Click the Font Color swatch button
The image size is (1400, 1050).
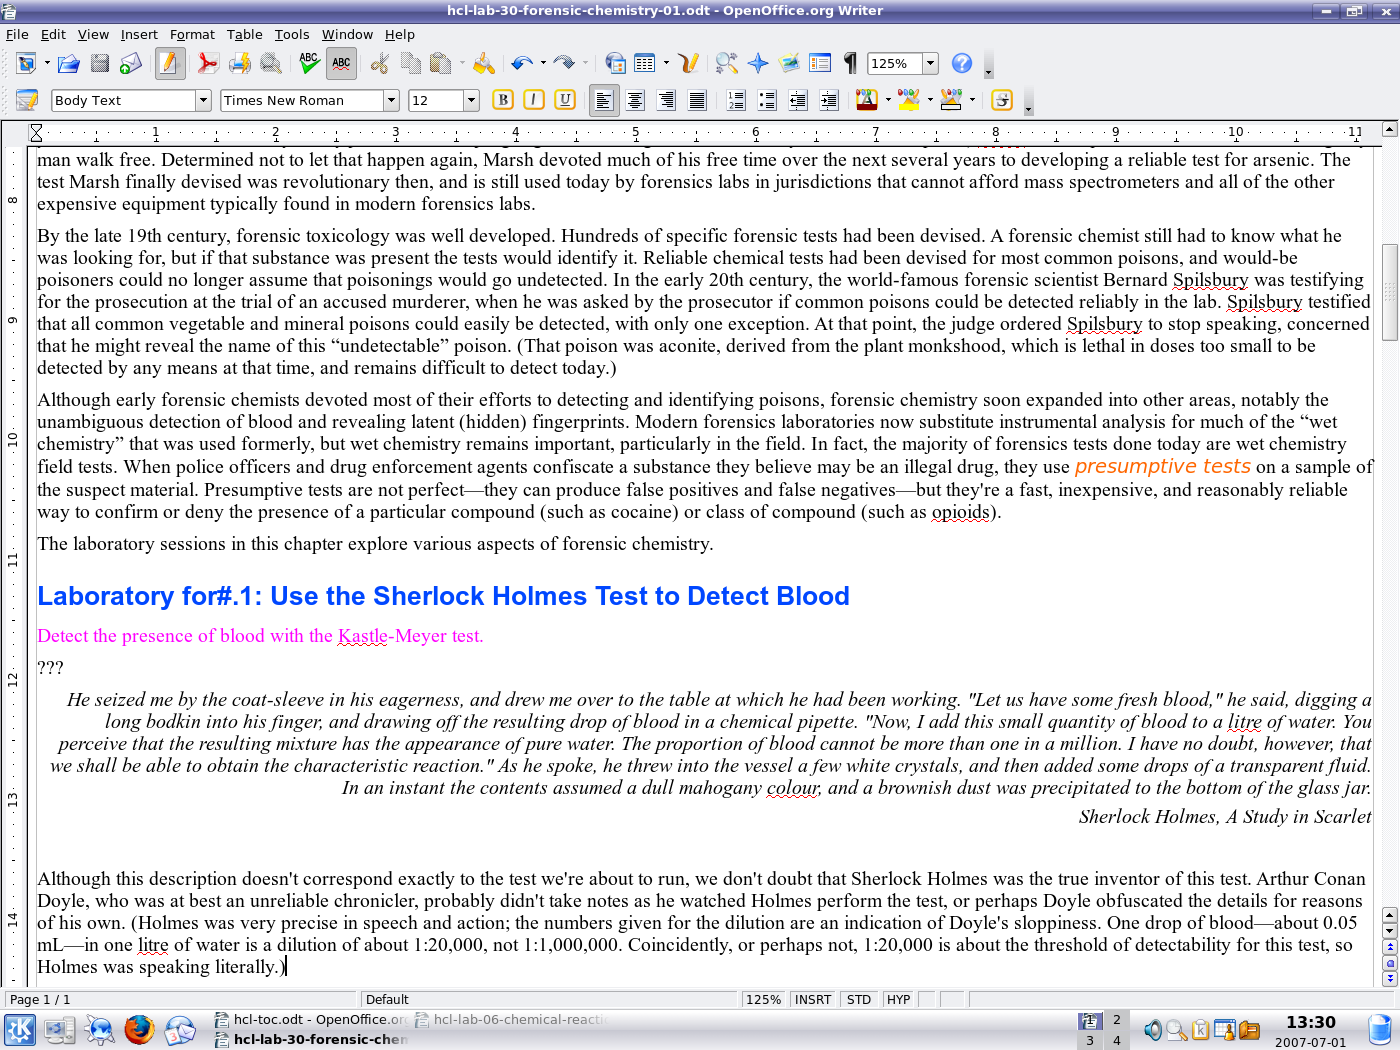click(866, 100)
